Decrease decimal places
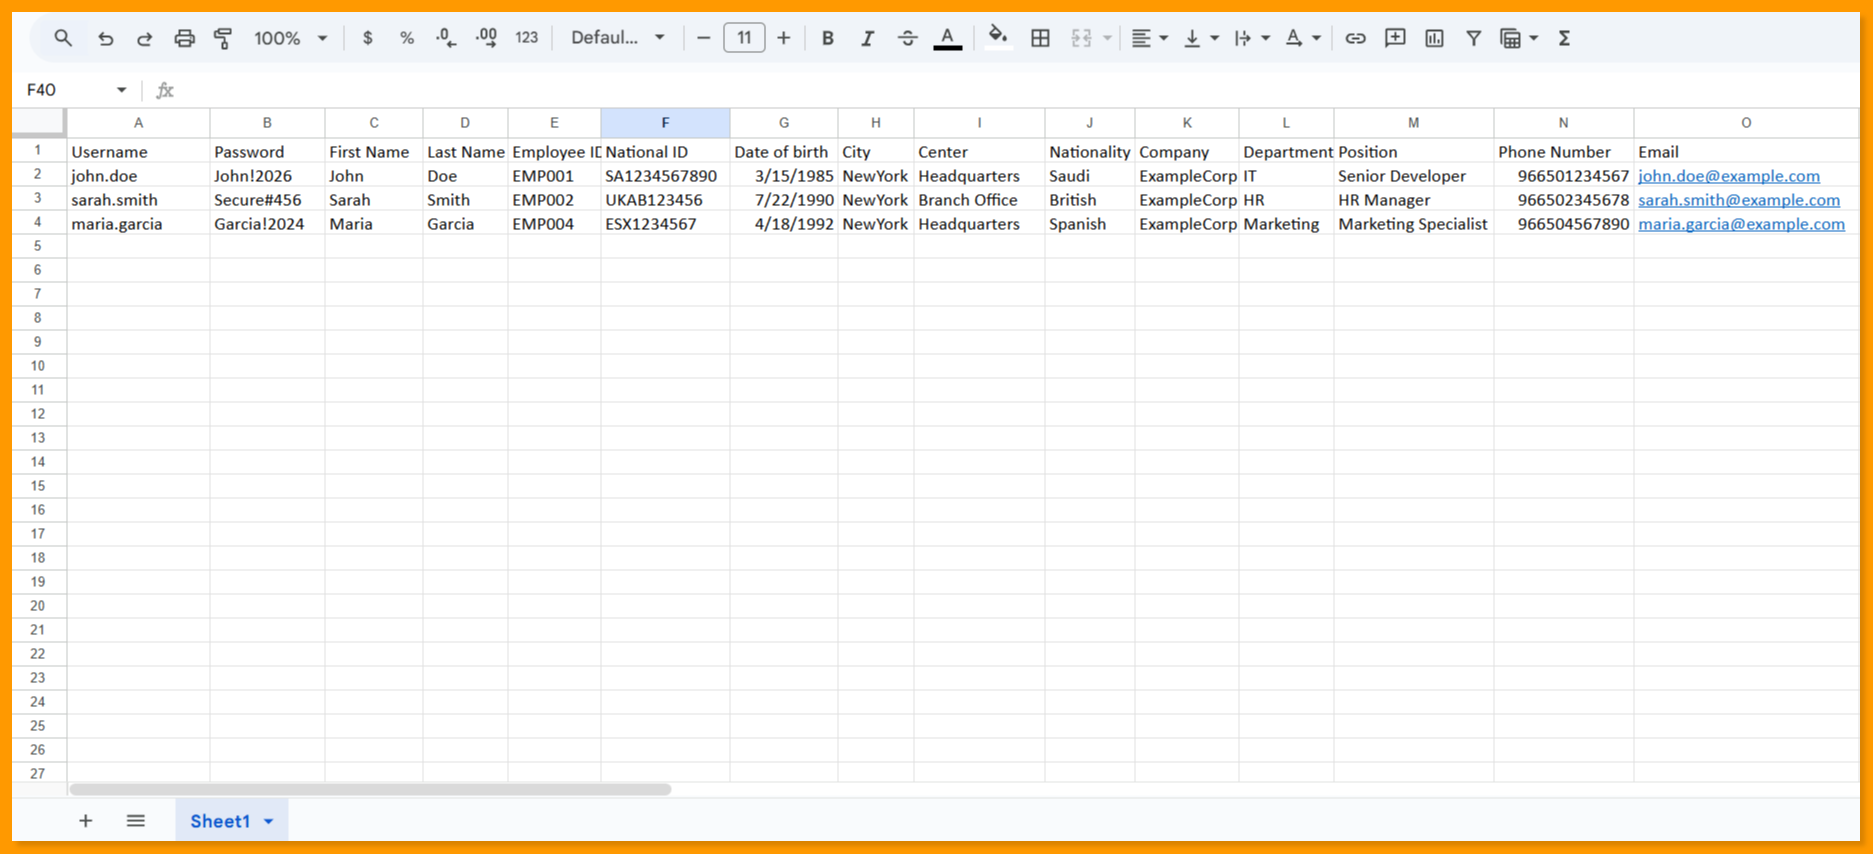This screenshot has height=854, width=1873. point(446,38)
